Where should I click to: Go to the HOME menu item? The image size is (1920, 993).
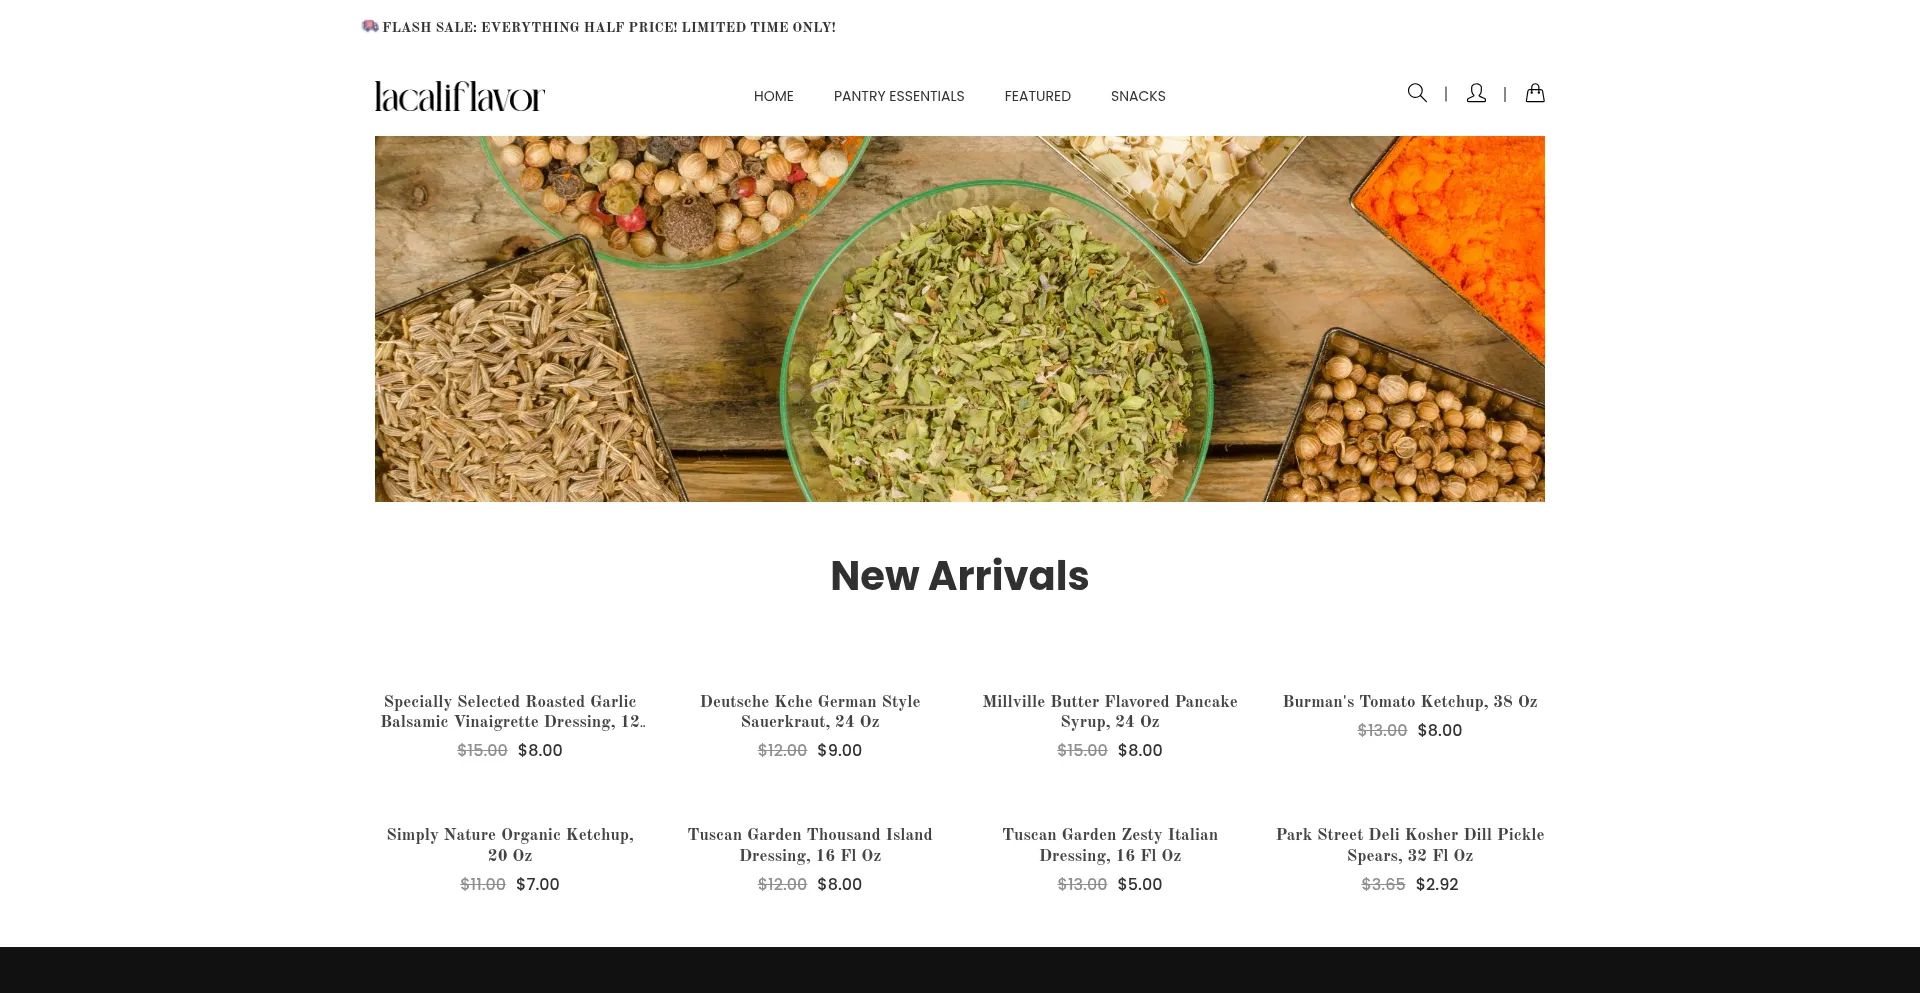pos(774,96)
